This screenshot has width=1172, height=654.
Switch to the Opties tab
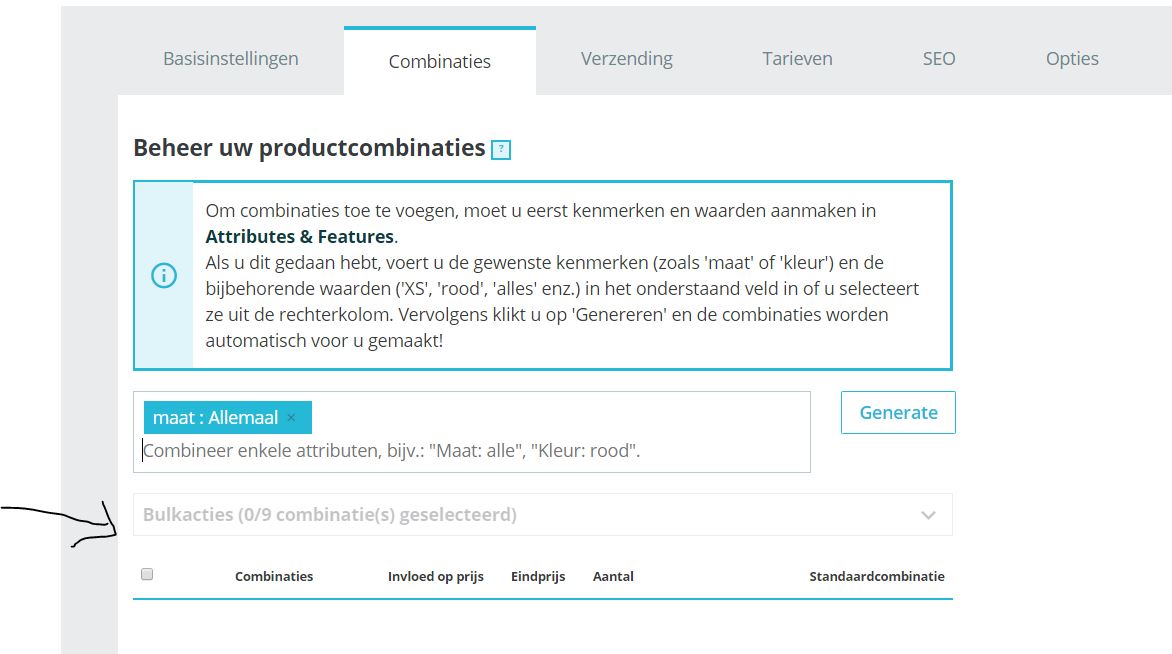pyautogui.click(x=1072, y=58)
